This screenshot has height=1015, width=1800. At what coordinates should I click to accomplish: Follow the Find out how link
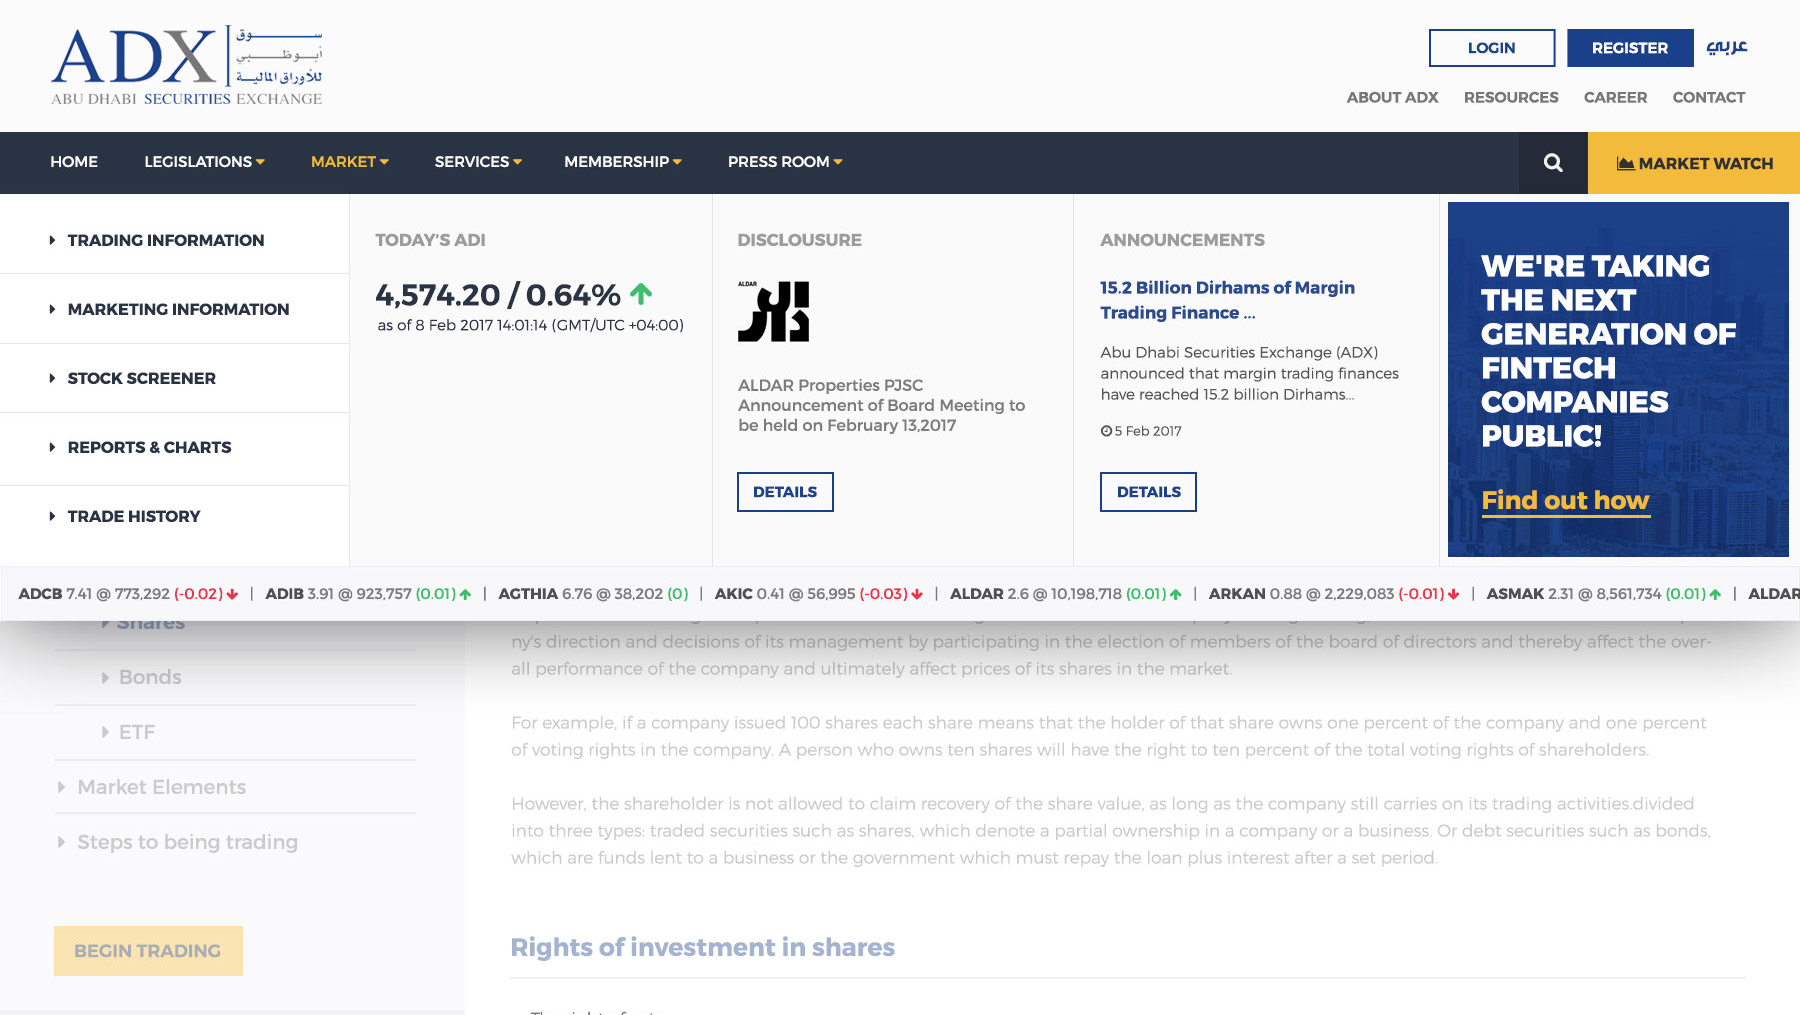tap(1565, 500)
